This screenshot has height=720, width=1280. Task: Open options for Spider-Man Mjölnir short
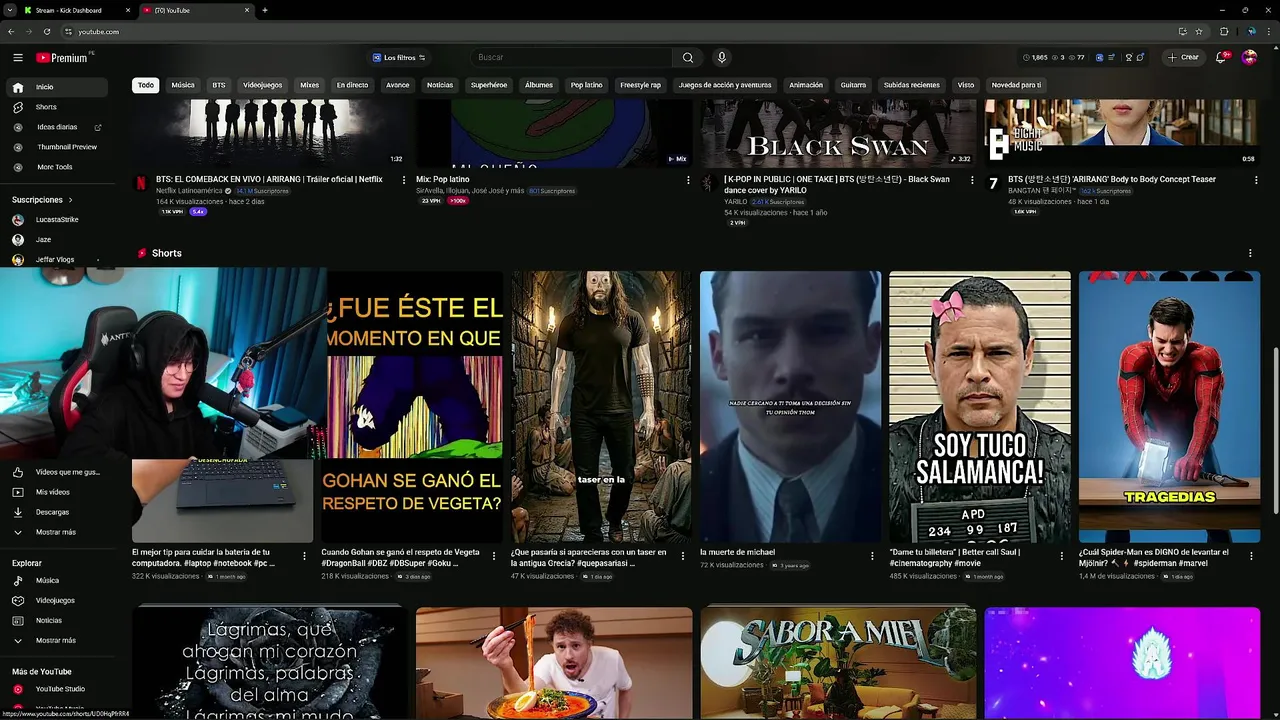(1251, 556)
